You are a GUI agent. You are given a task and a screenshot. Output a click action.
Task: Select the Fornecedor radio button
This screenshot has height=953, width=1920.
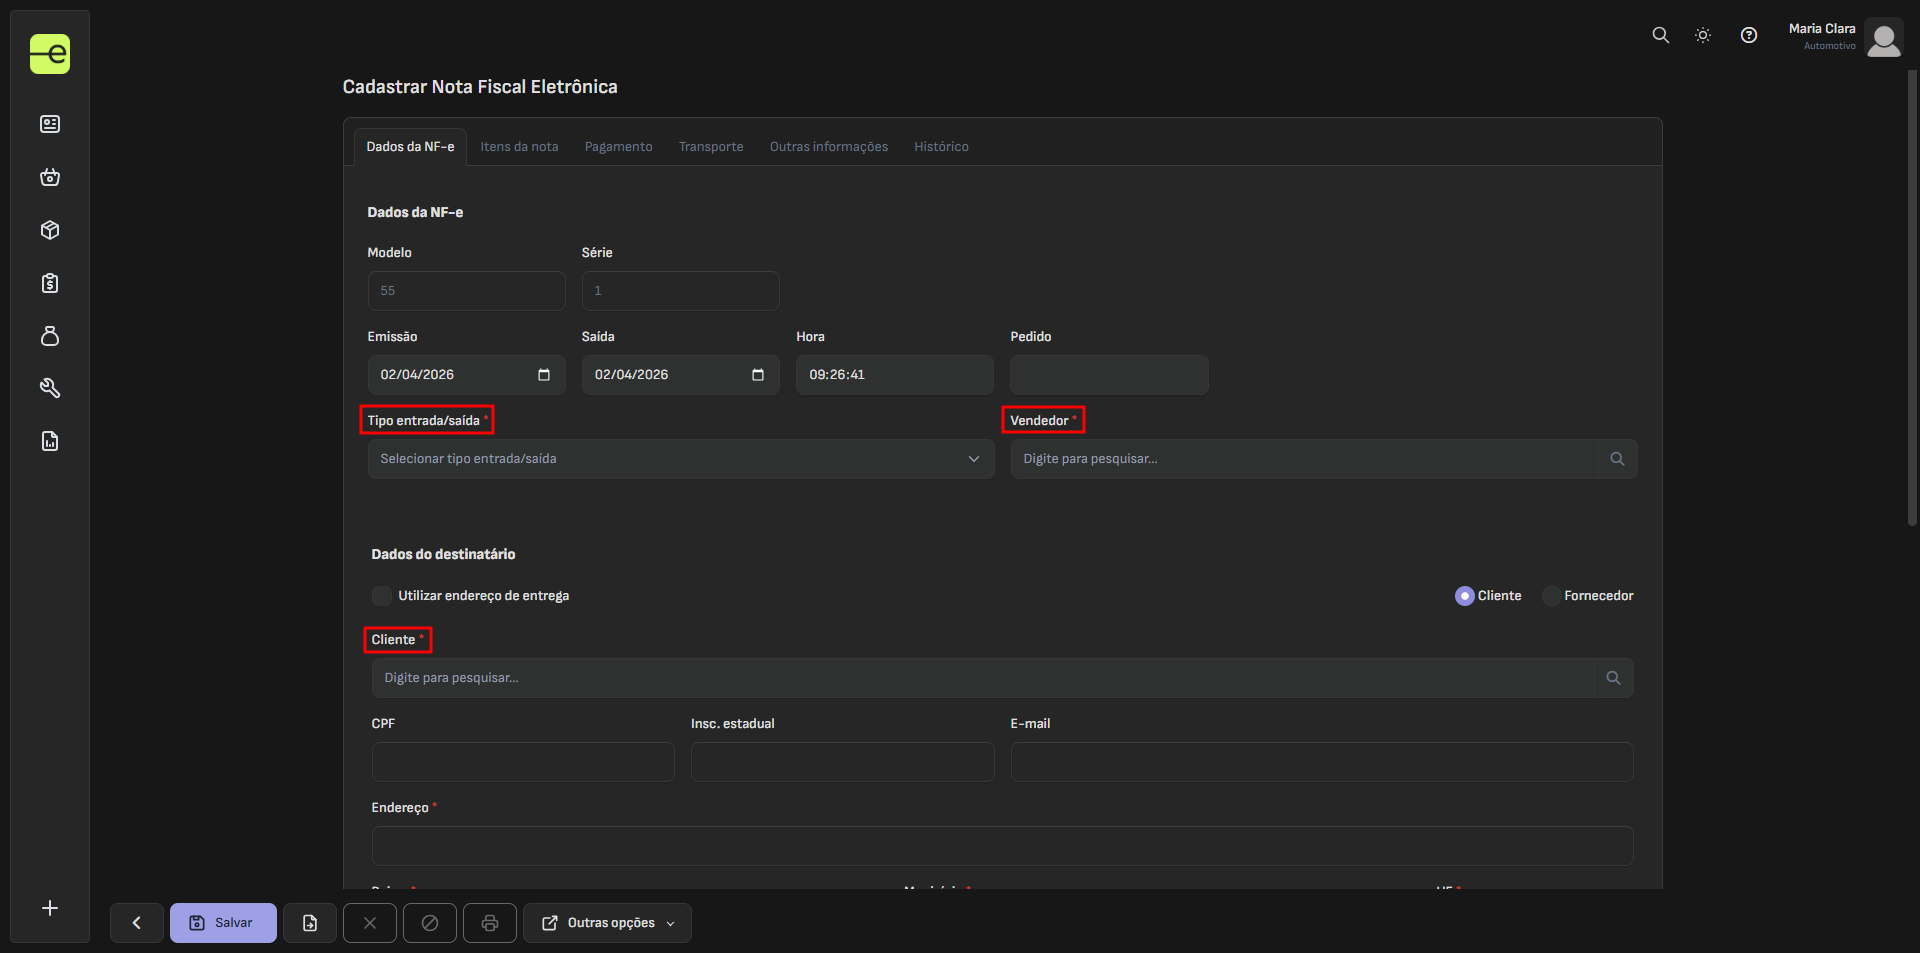(1551, 596)
